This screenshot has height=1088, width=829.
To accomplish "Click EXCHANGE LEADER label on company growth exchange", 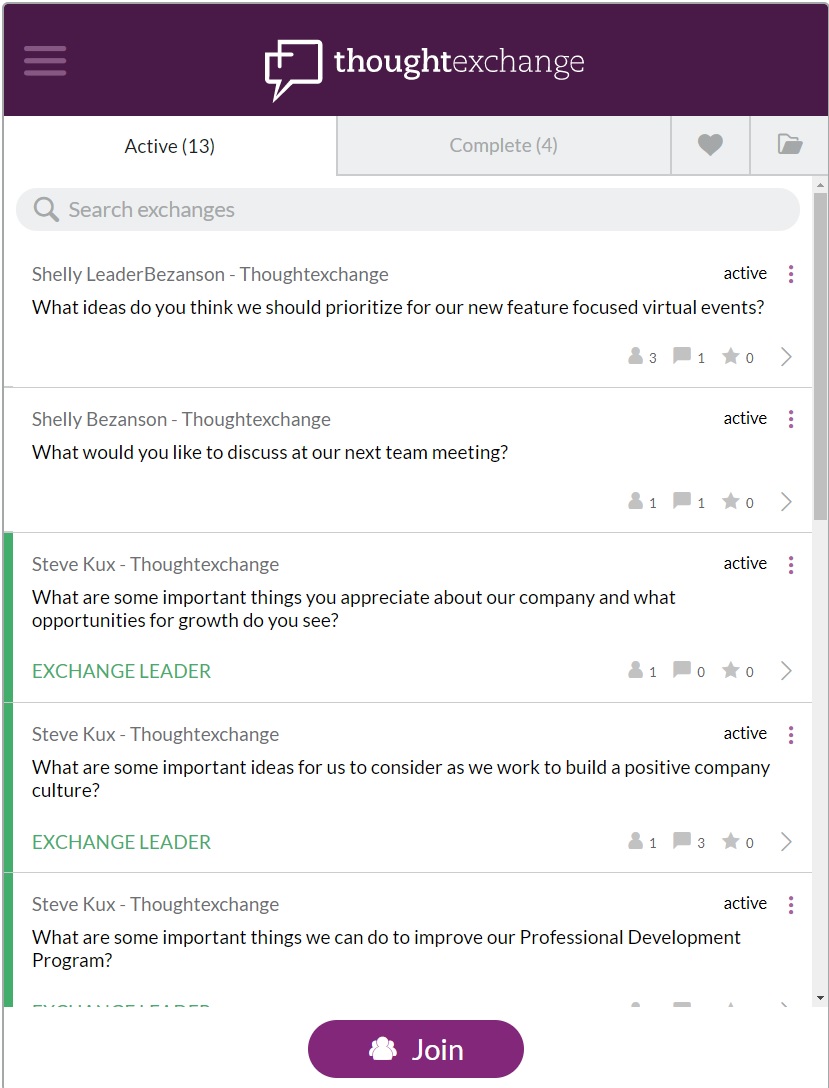I will 121,671.
